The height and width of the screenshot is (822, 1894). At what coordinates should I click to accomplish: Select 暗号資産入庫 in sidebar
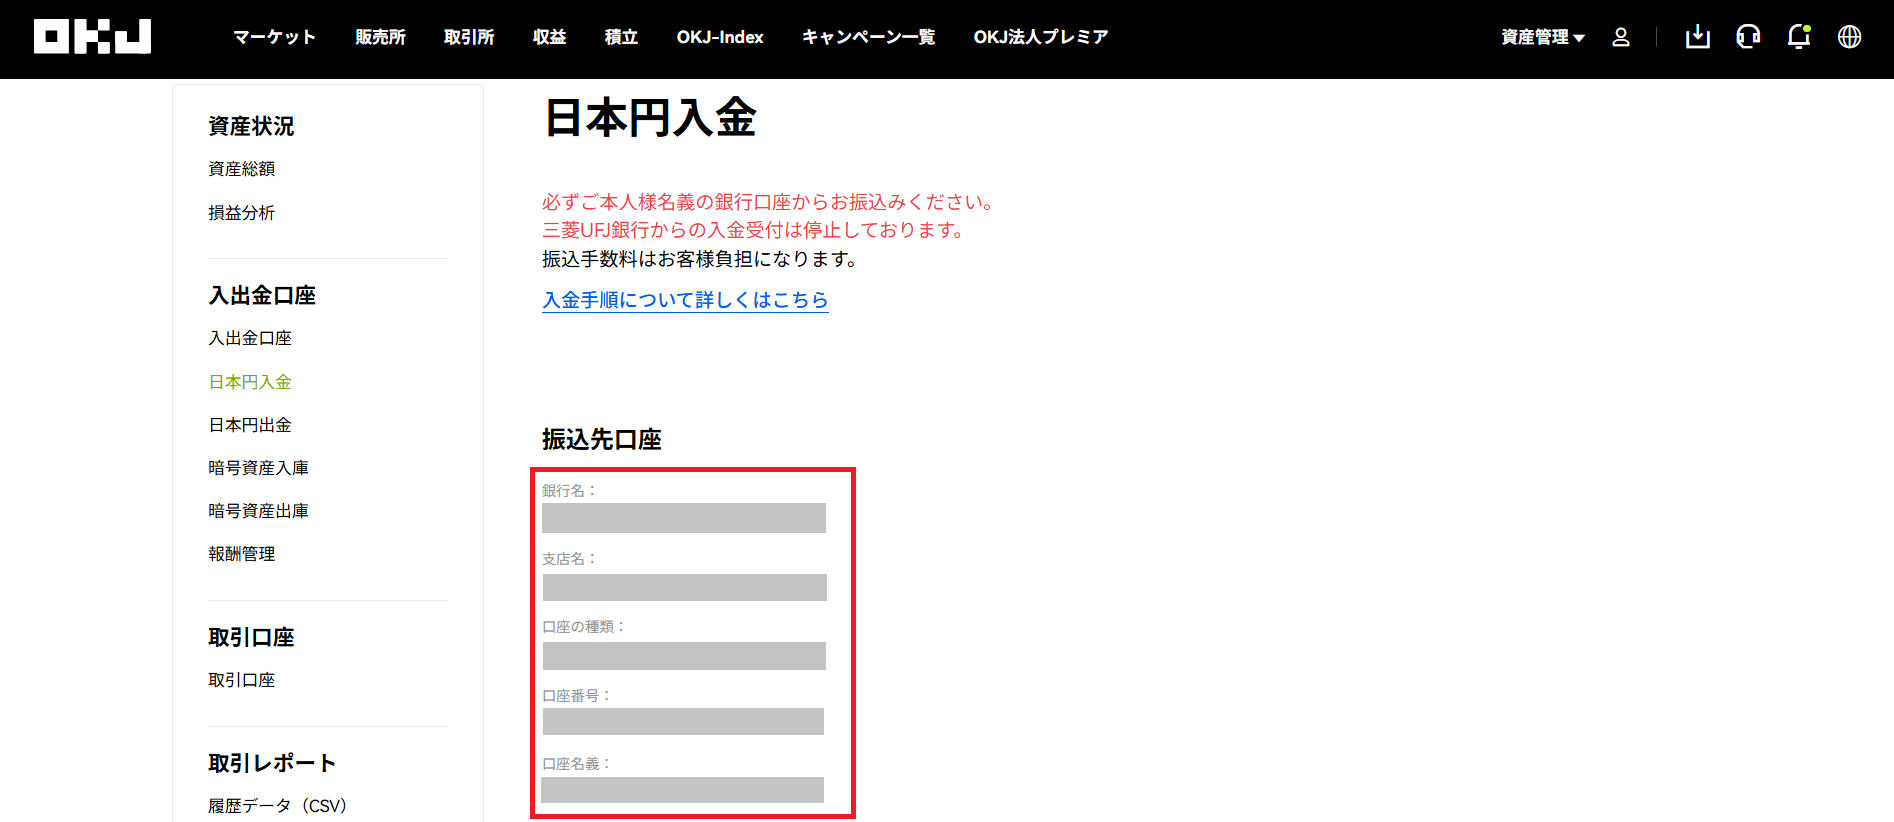(258, 468)
